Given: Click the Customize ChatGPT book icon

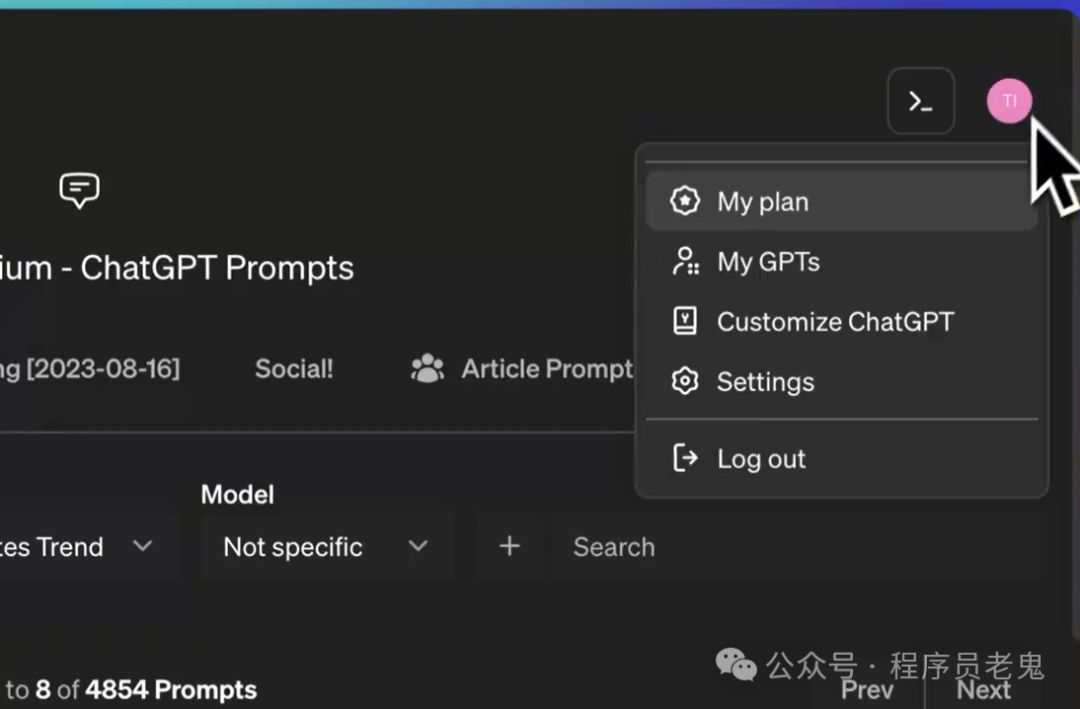Looking at the screenshot, I should [x=685, y=321].
